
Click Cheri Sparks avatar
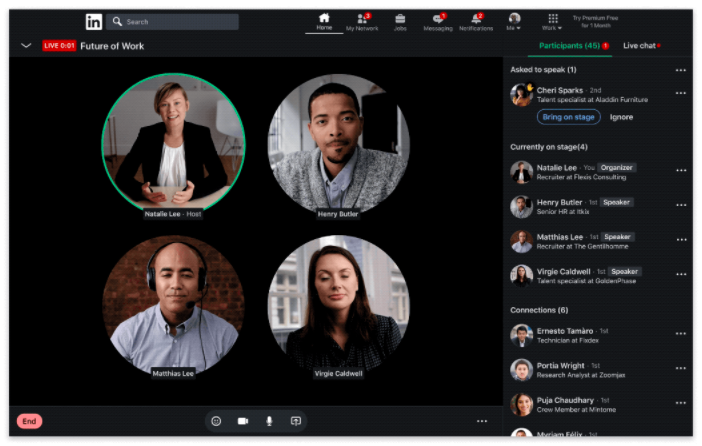522,94
